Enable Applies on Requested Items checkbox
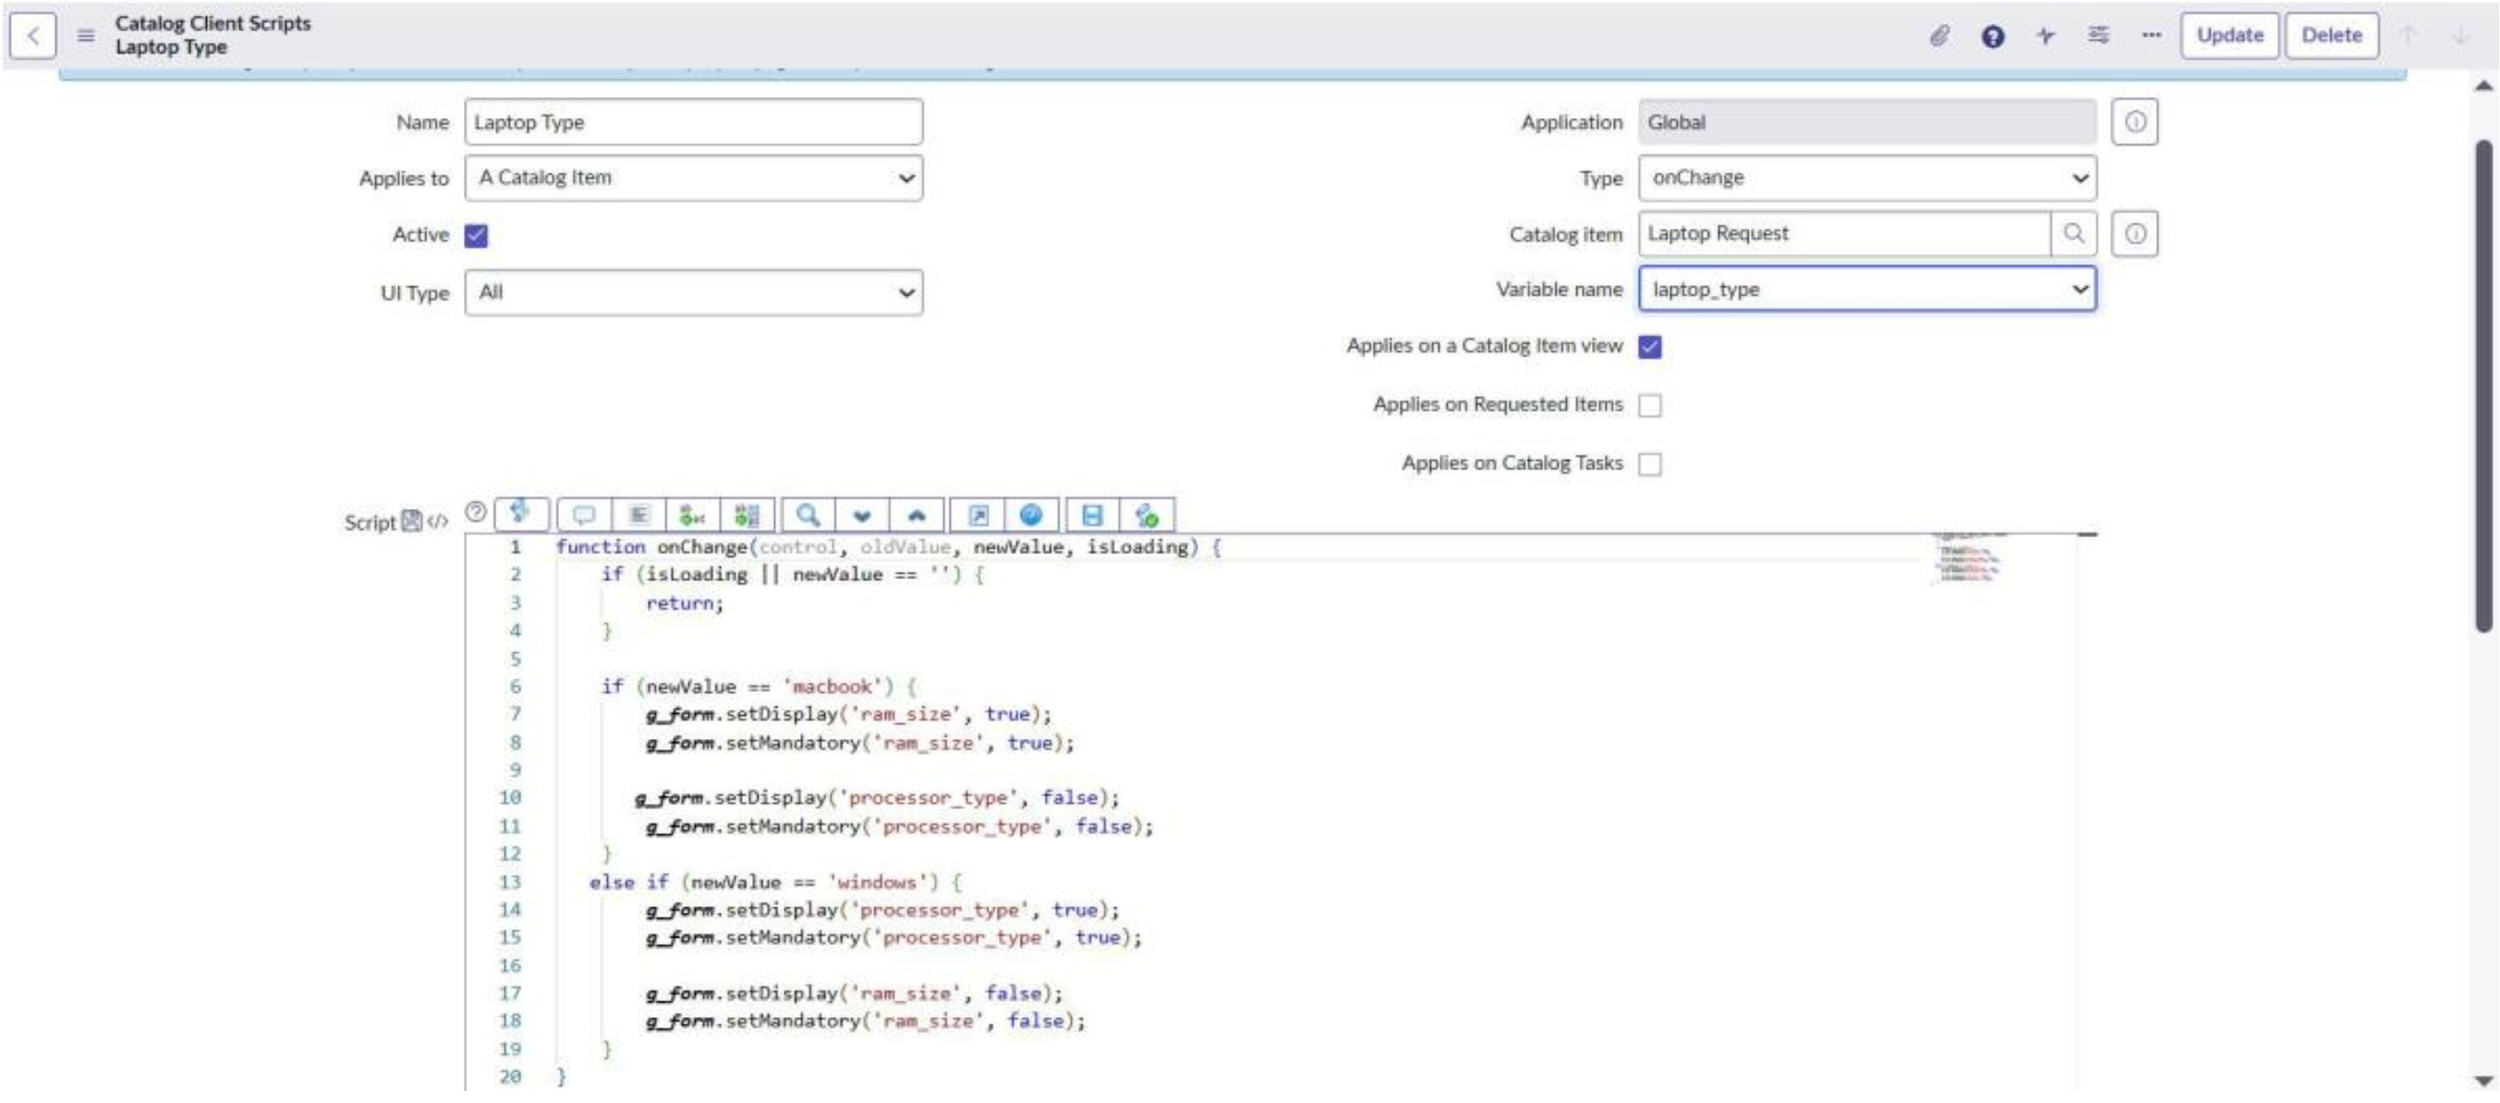2500x1103 pixels. pos(1650,405)
